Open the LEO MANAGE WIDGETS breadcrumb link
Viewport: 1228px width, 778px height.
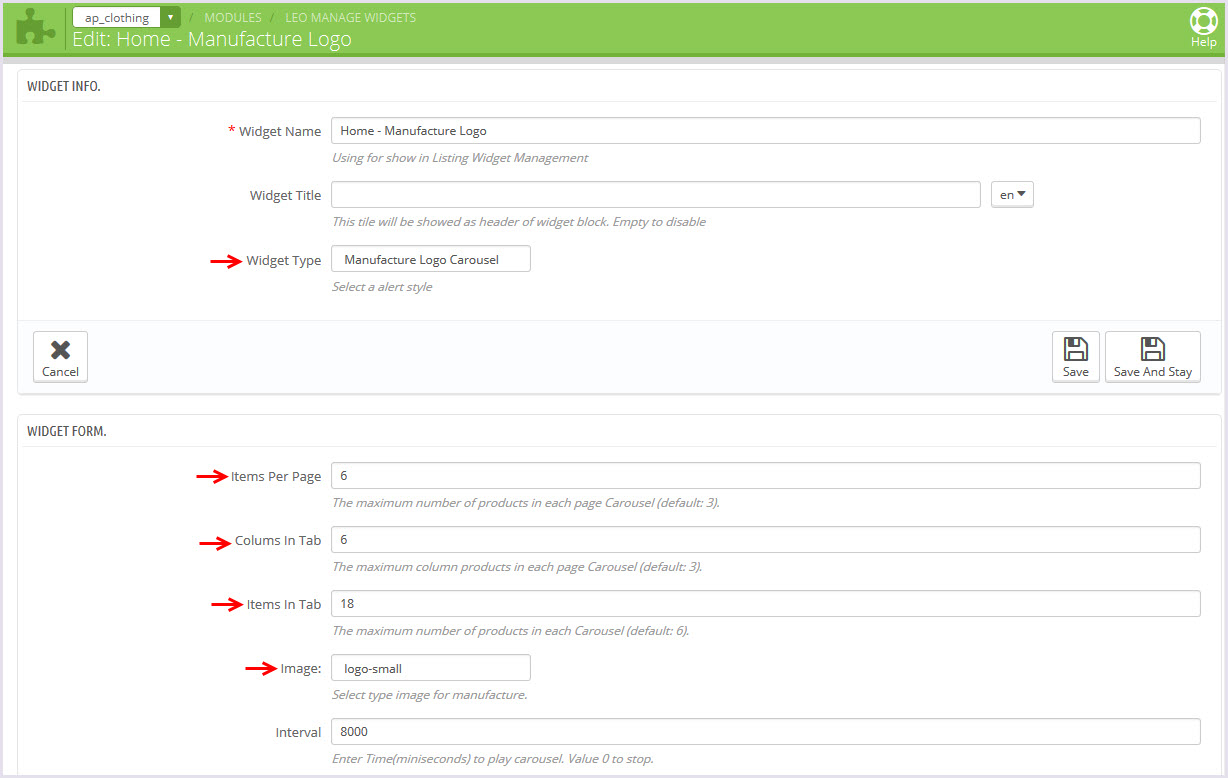point(350,18)
